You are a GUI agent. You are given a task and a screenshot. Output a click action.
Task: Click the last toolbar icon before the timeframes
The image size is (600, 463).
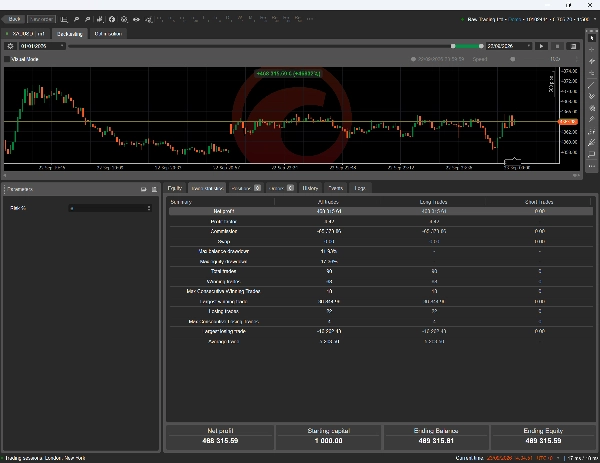pos(148,19)
